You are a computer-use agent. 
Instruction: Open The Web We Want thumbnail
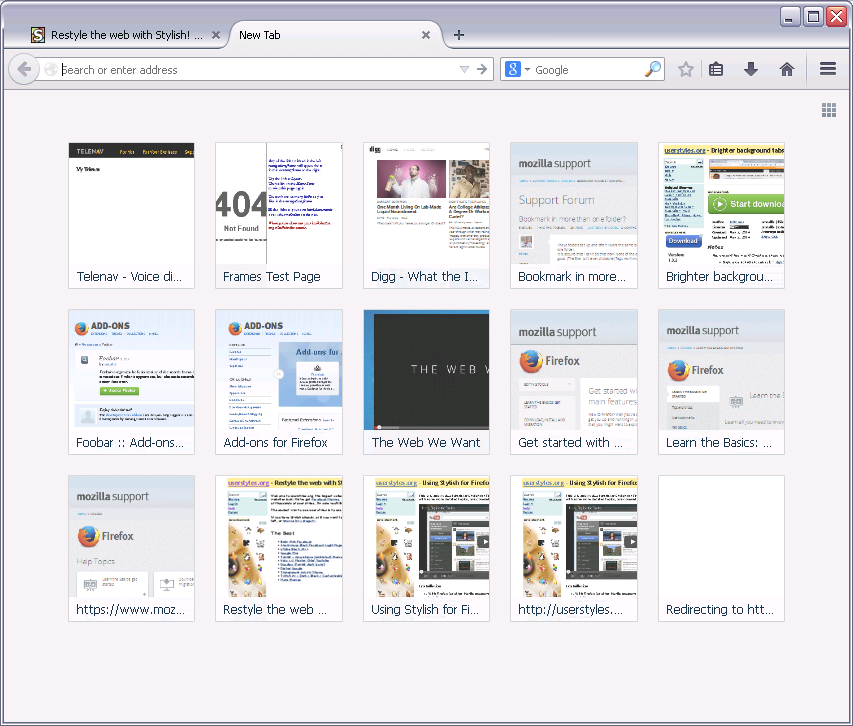(x=426, y=381)
